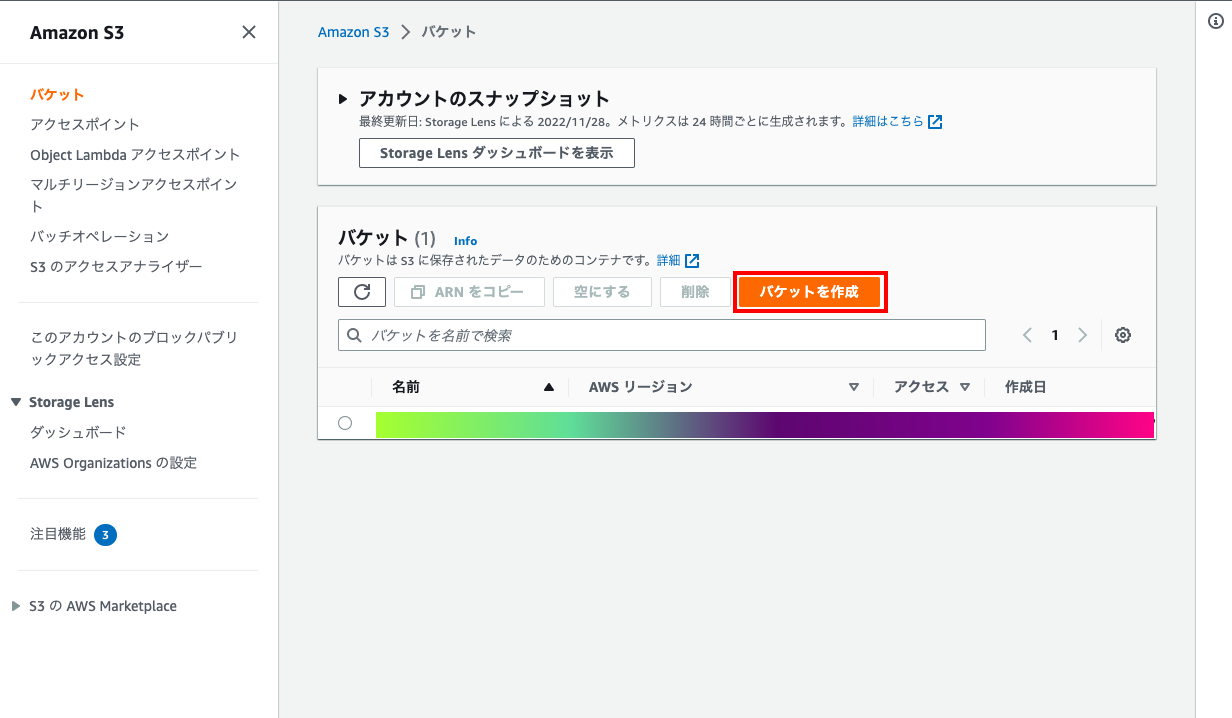Sort by AWS リージョン column dropdown arrow
The image size is (1232, 718).
pos(853,388)
